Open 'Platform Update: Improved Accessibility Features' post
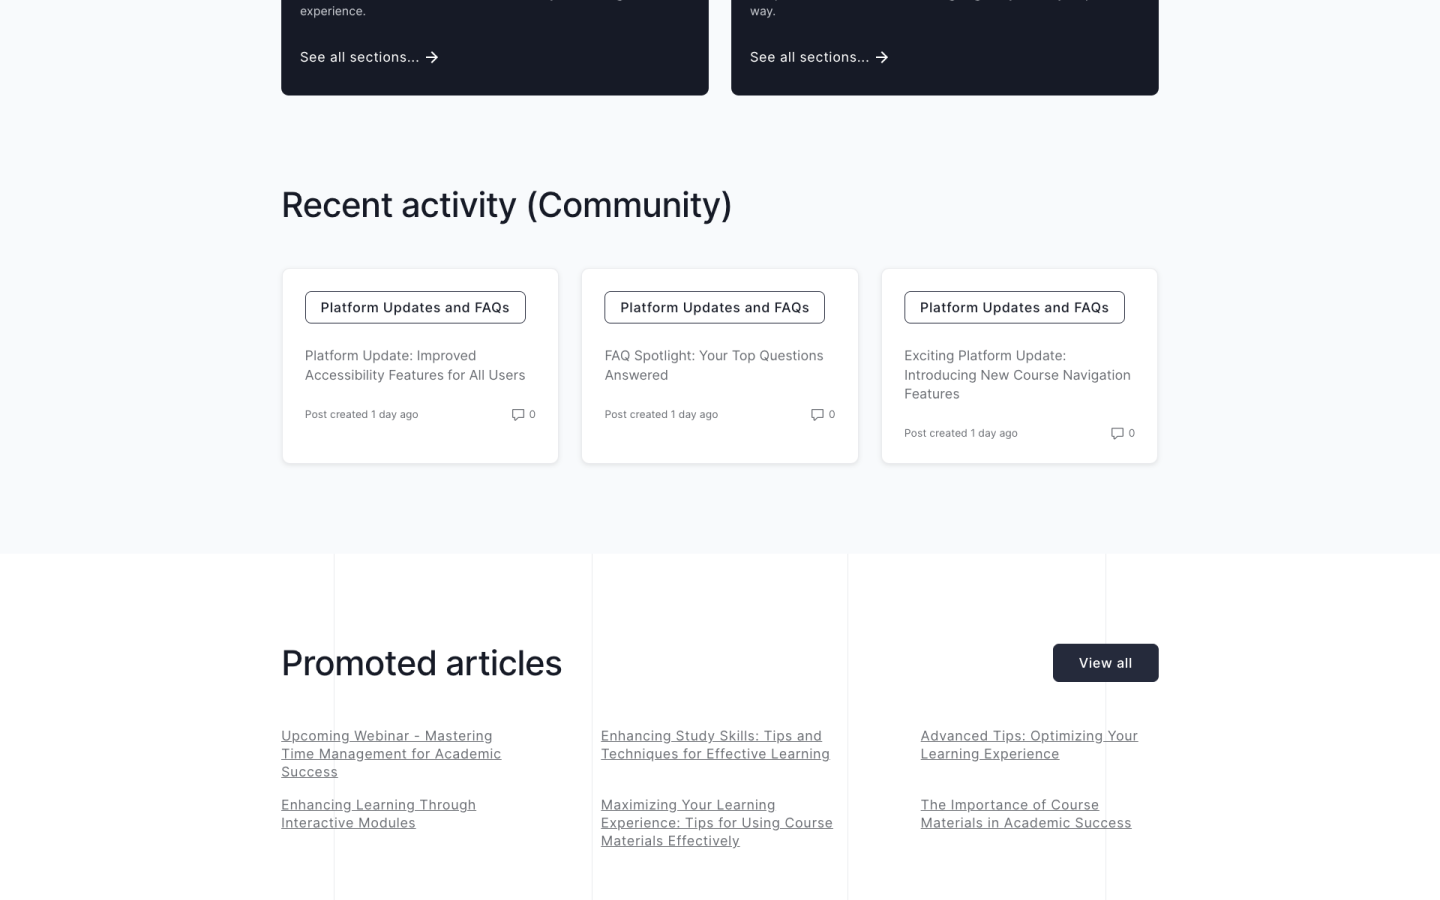This screenshot has height=900, width=1440. click(415, 365)
